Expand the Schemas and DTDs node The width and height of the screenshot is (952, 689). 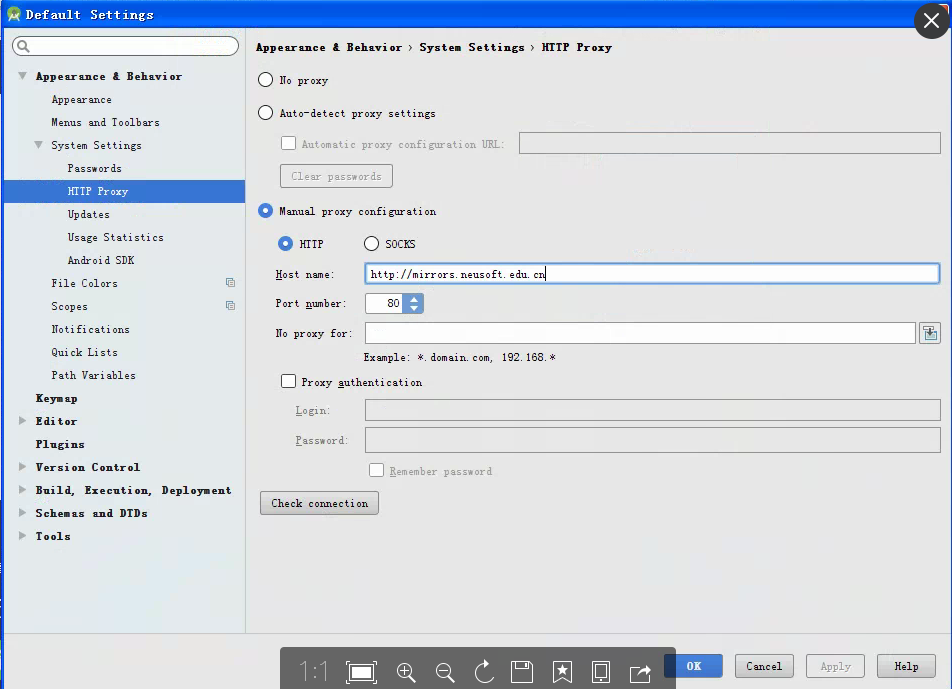[x=22, y=513]
